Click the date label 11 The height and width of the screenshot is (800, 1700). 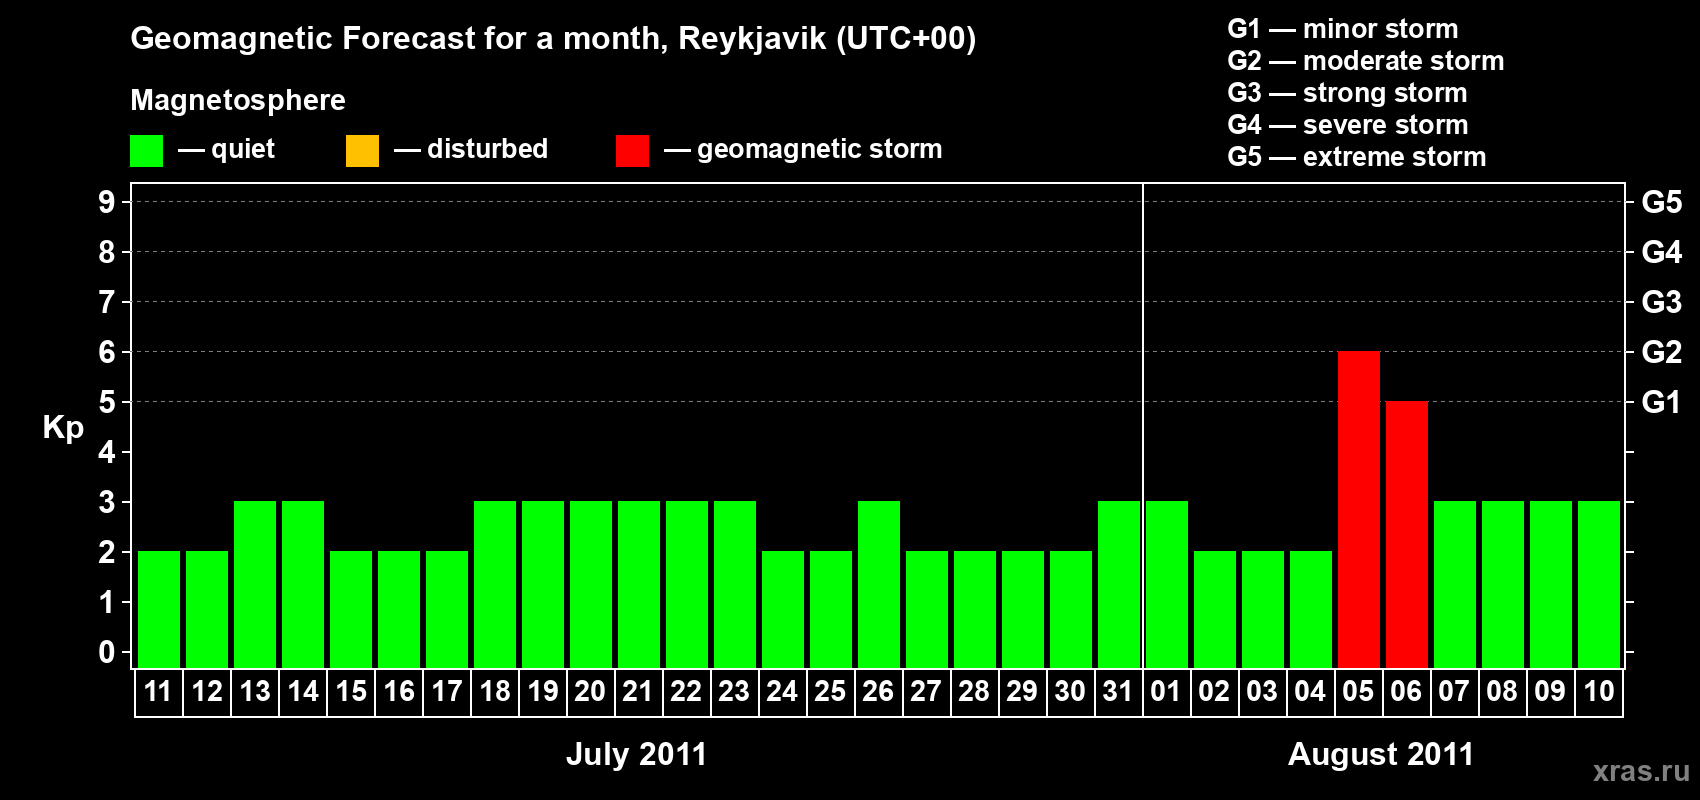pyautogui.click(x=159, y=692)
